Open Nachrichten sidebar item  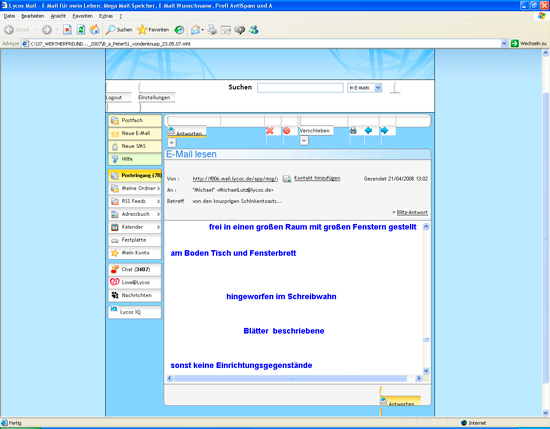click(135, 295)
